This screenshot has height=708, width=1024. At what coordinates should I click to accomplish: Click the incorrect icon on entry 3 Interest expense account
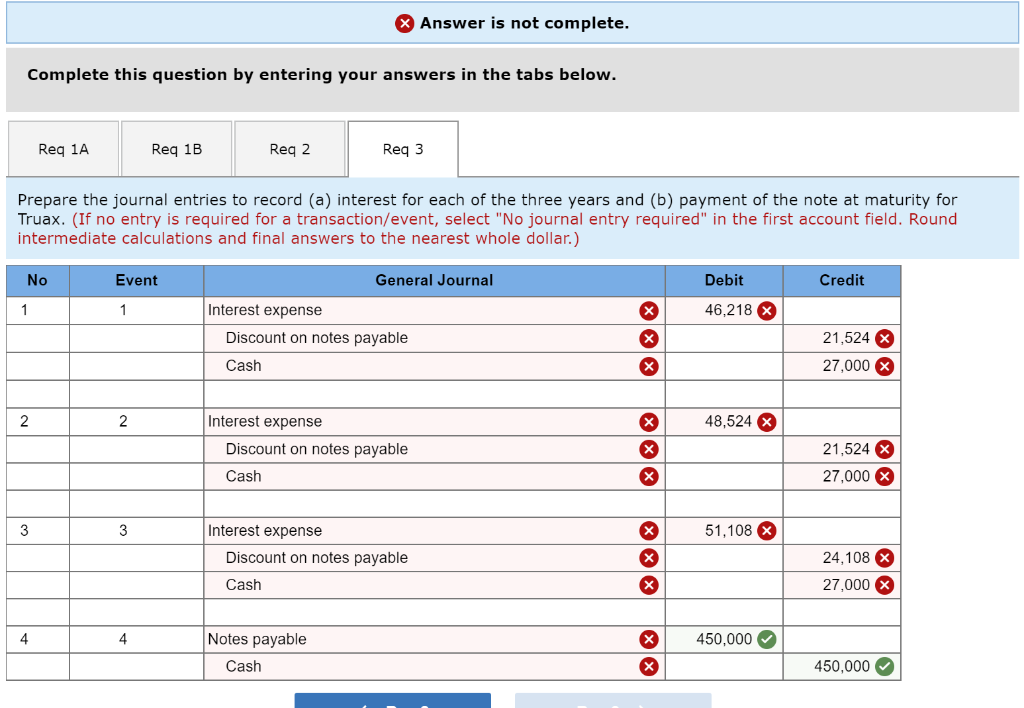click(648, 531)
